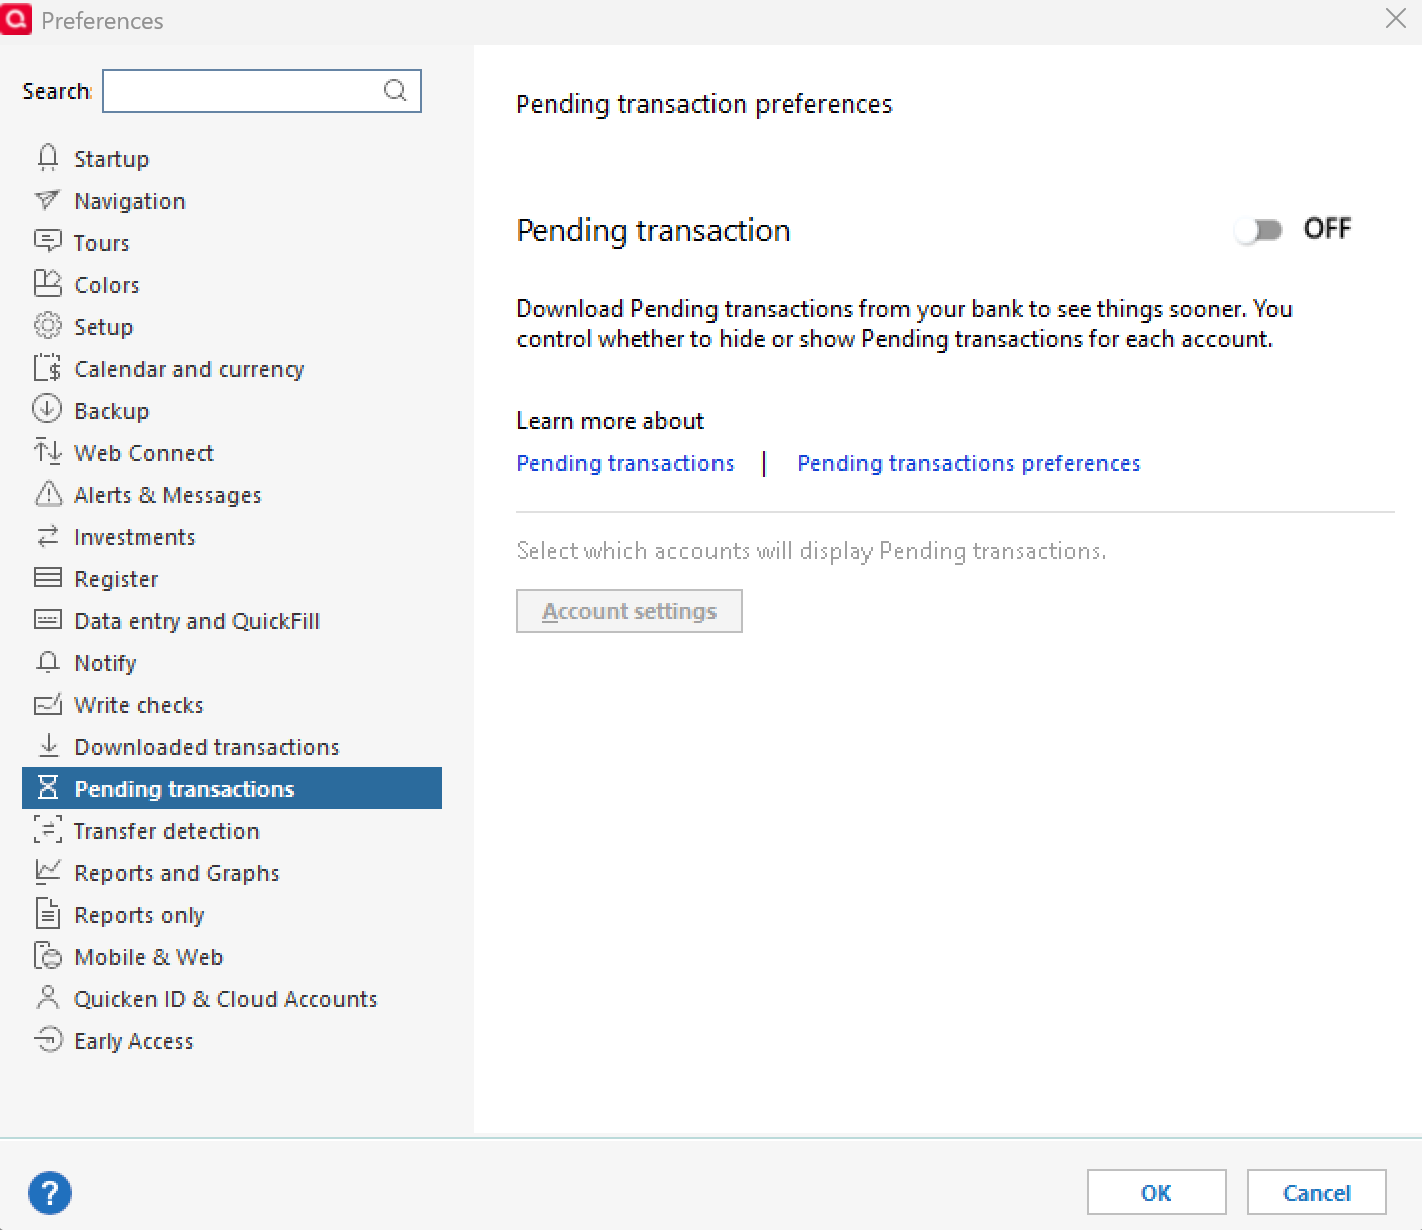1422x1230 pixels.
Task: Click the Pending transactions hourglass icon
Action: (x=47, y=787)
